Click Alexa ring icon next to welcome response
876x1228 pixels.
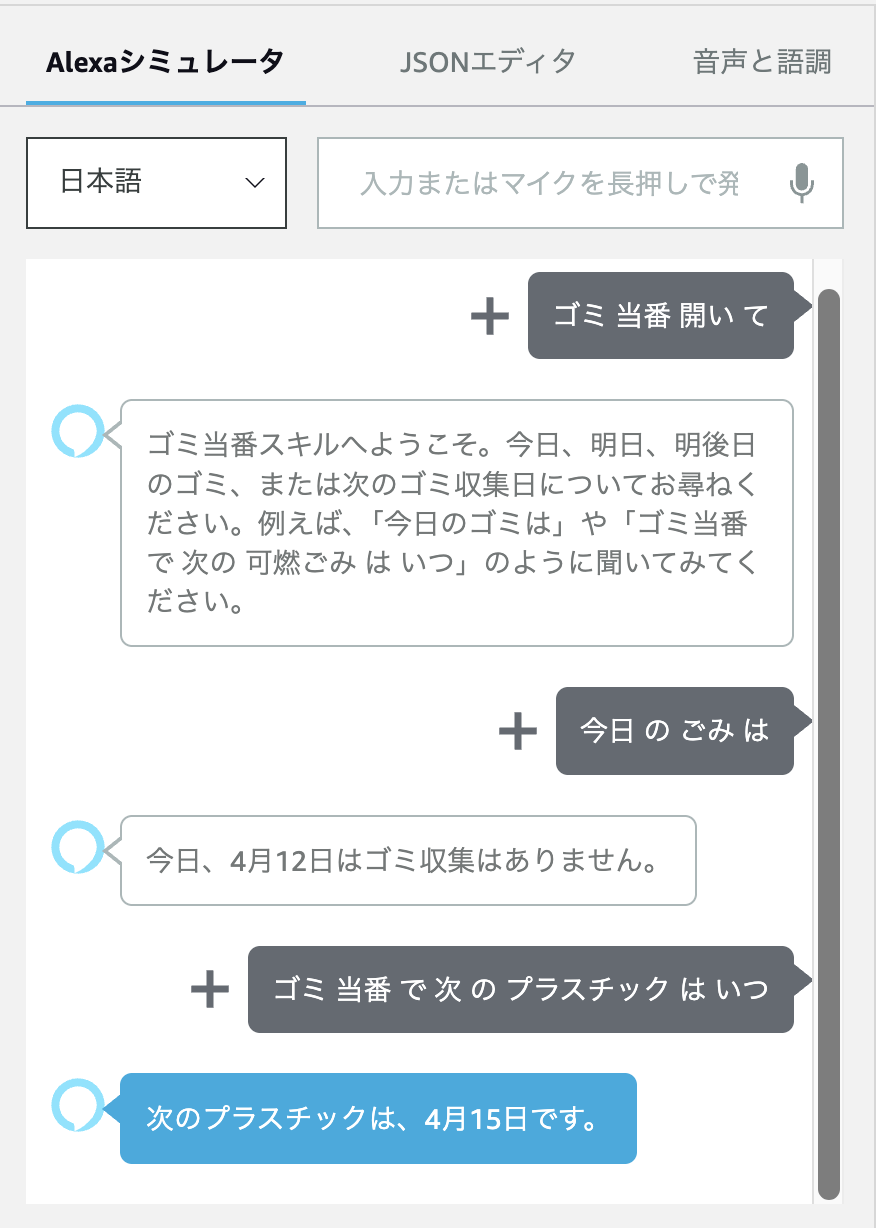(77, 431)
